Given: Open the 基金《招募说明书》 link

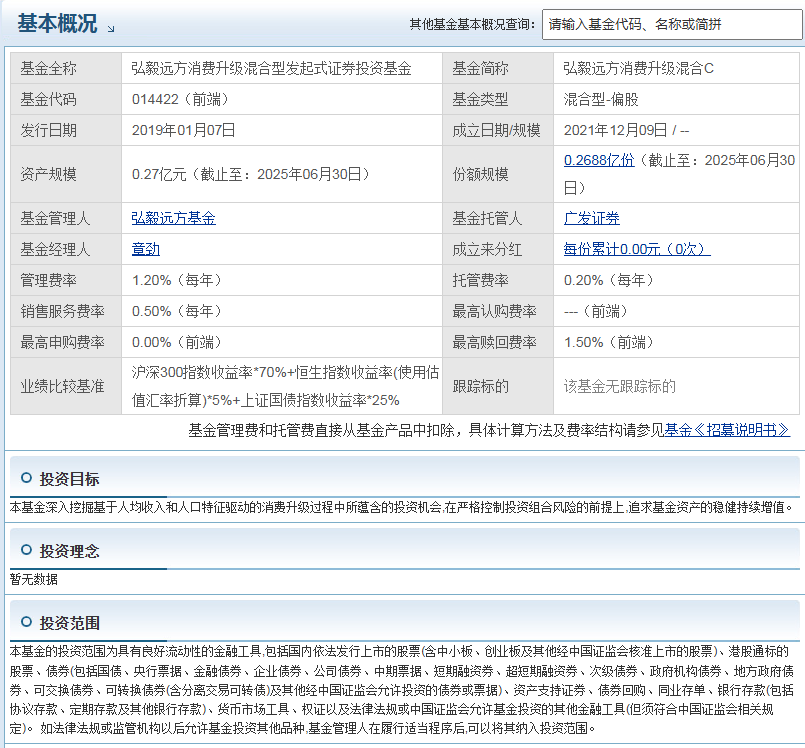Looking at the screenshot, I should (x=727, y=430).
